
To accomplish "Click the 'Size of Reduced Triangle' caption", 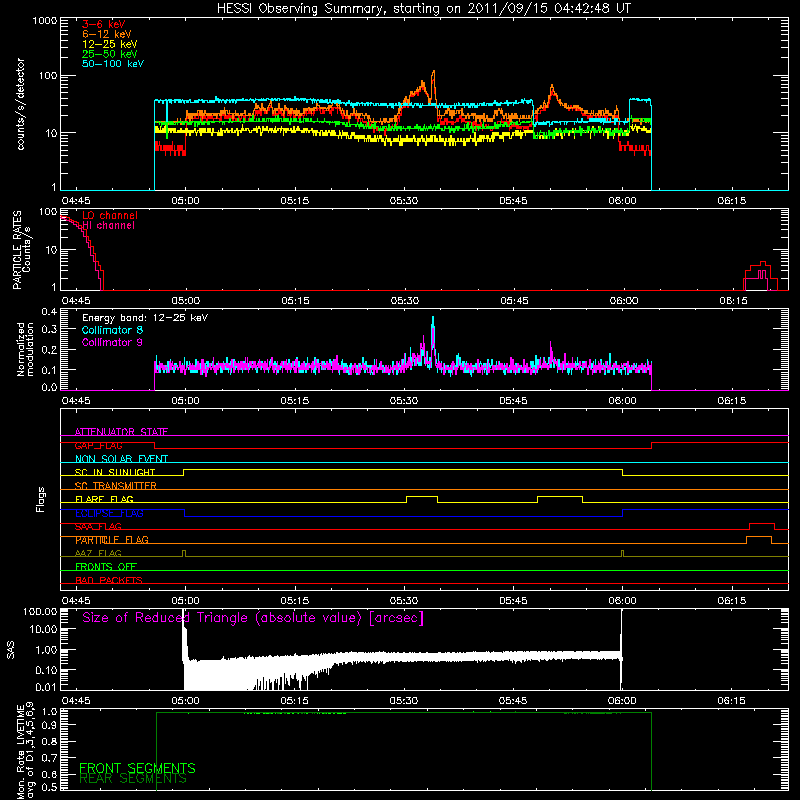I will click(253, 618).
